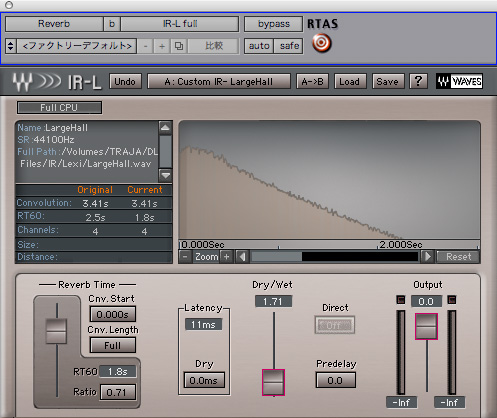Image resolution: width=497 pixels, height=418 pixels.
Task: Click the window close circle button
Action: pos(9,5)
